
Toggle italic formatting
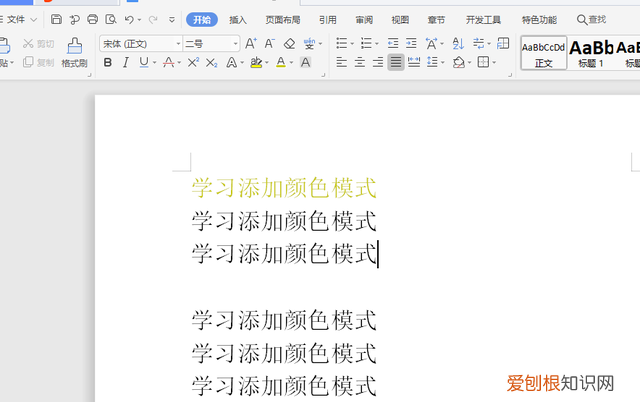click(126, 62)
